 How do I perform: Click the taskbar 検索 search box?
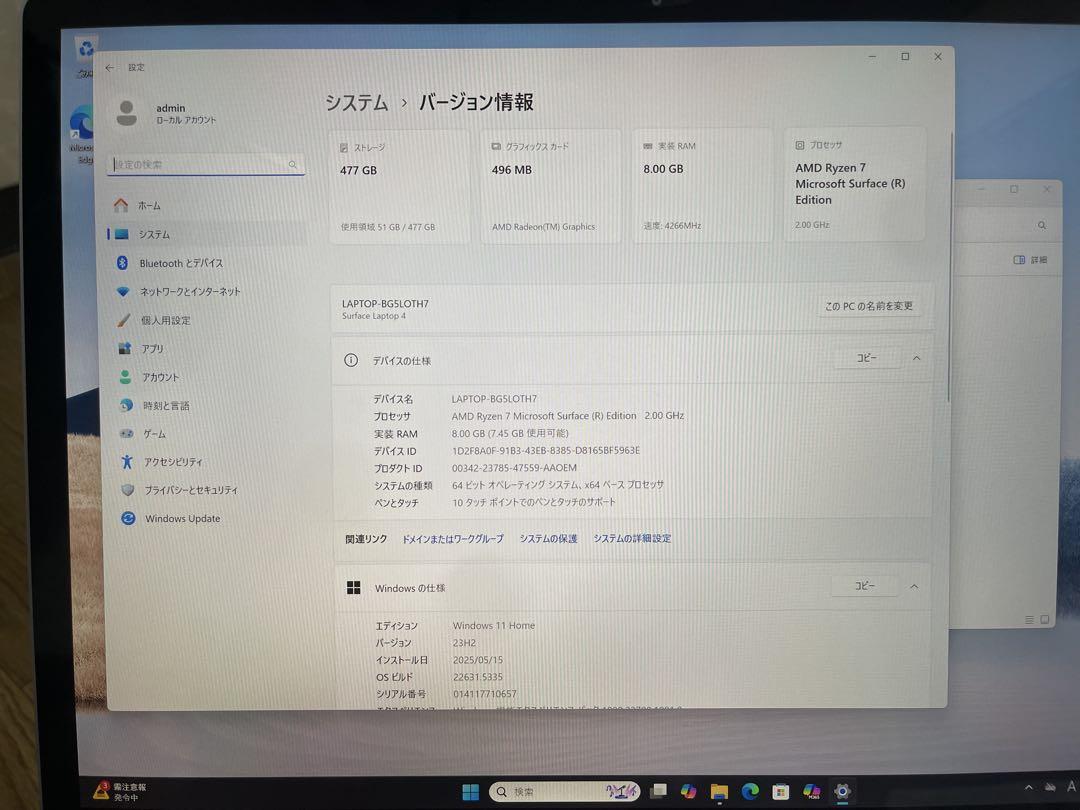pyautogui.click(x=564, y=792)
